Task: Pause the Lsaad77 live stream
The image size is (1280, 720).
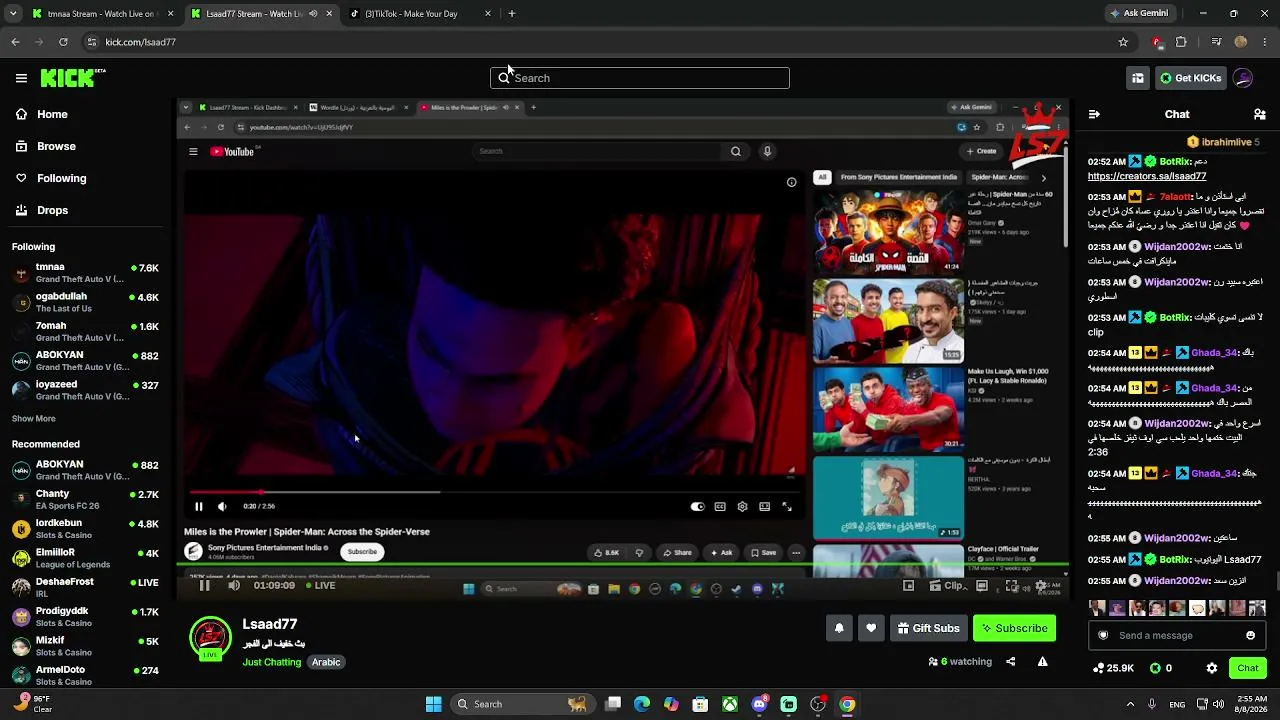Action: (204, 586)
